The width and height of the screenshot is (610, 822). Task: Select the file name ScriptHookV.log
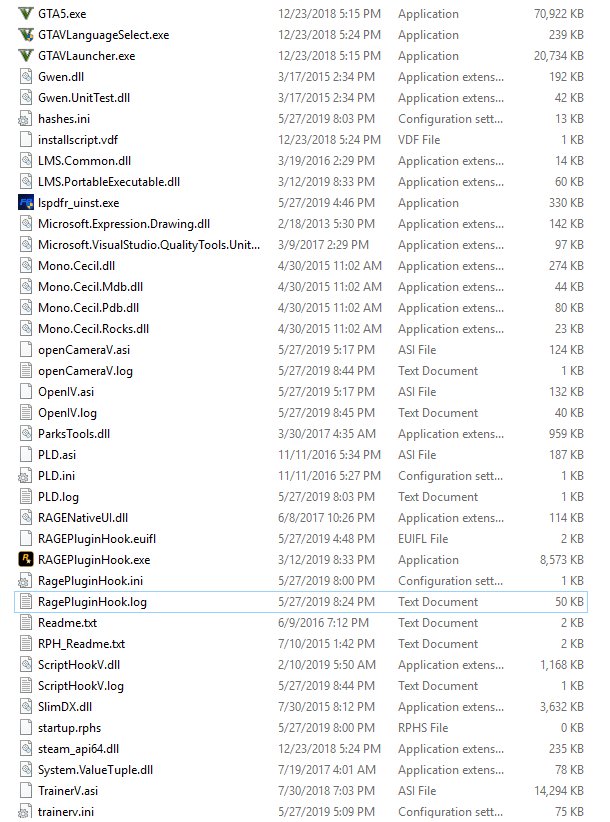click(x=81, y=686)
